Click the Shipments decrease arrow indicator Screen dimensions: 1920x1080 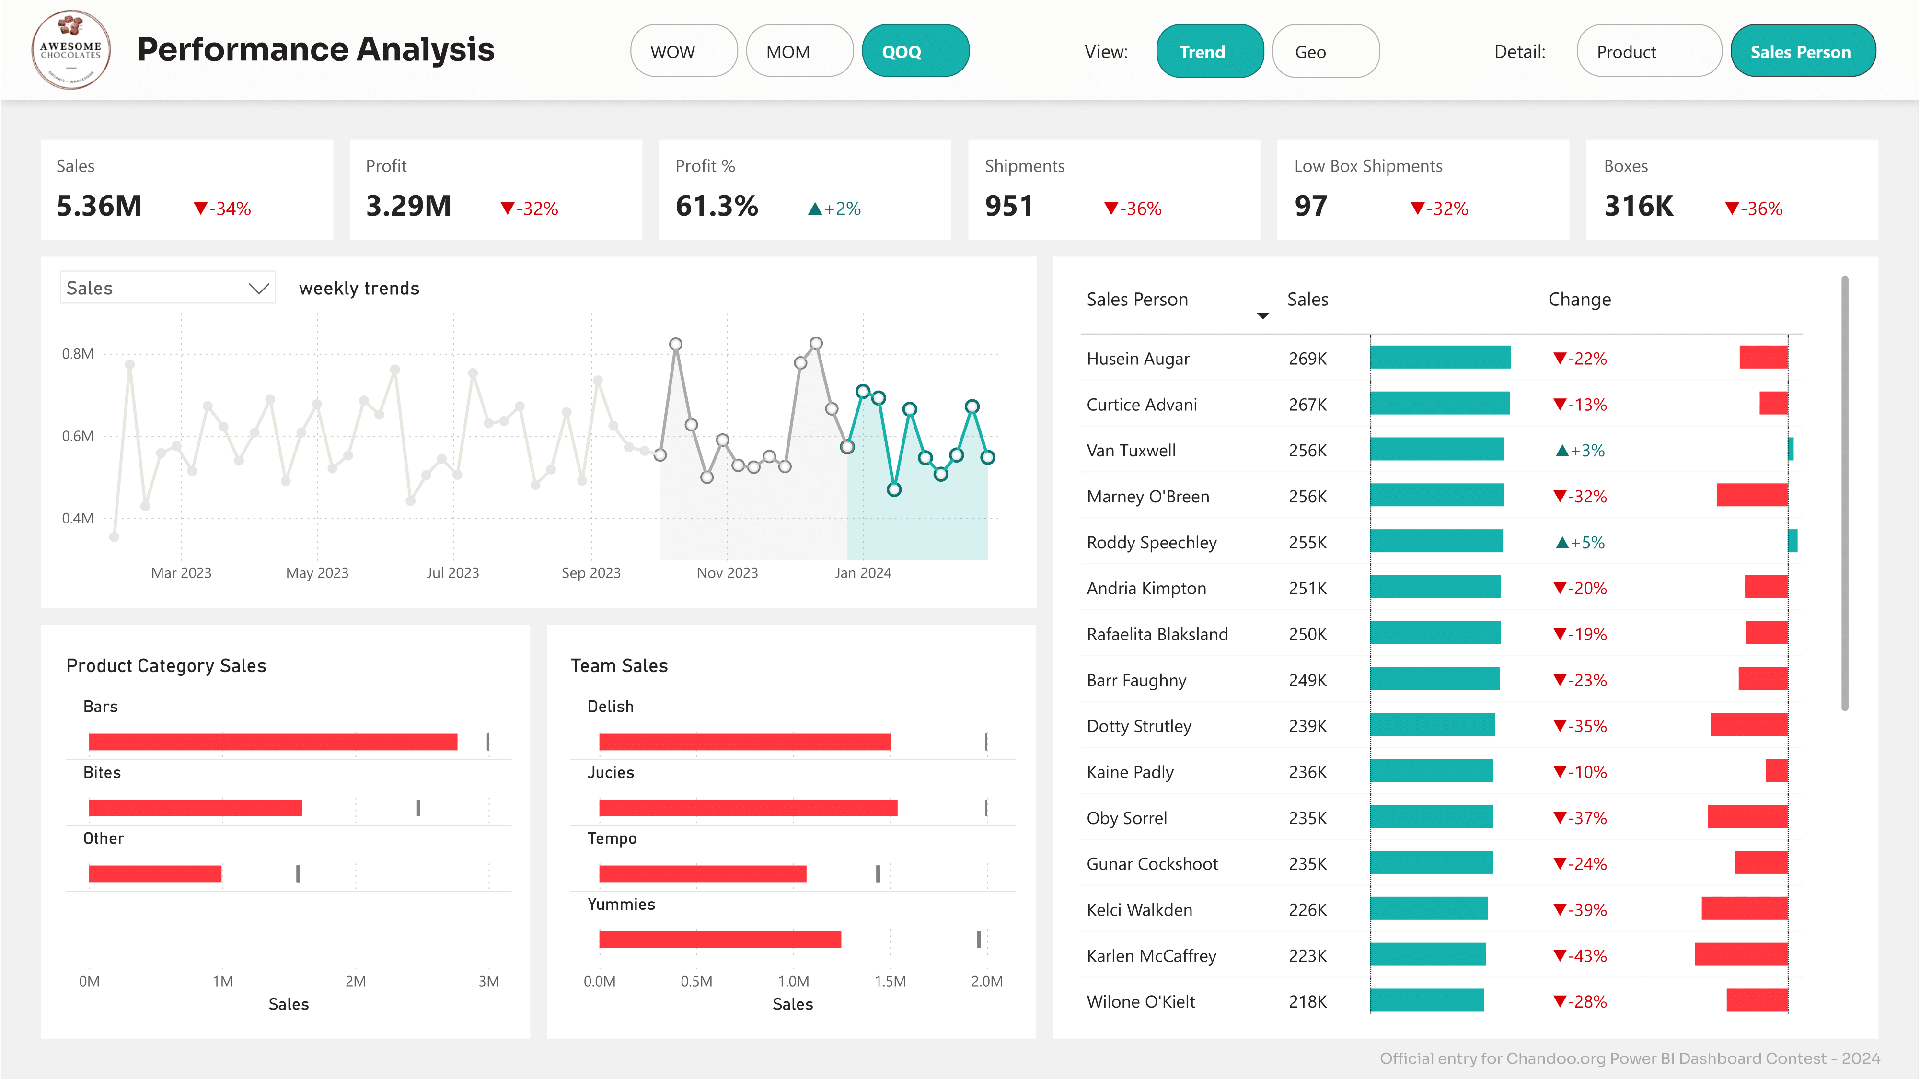(x=1111, y=209)
